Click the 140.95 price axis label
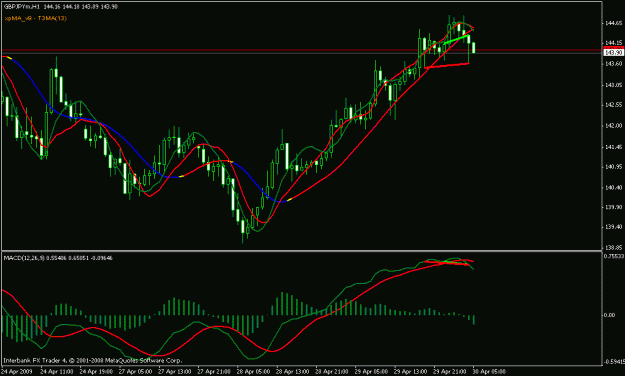This screenshot has height=376, width=625. click(x=613, y=167)
